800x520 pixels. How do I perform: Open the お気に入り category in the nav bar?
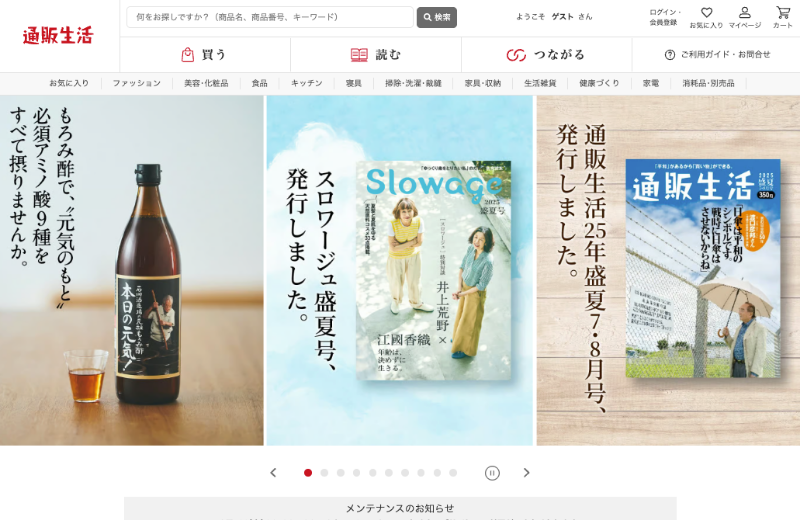(69, 83)
